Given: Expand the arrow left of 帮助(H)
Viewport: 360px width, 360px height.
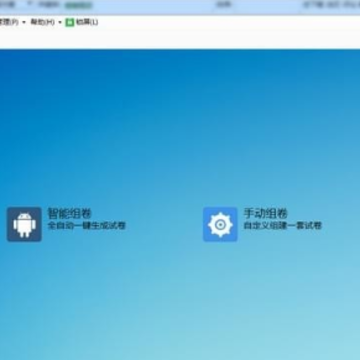Looking at the screenshot, I should 24,23.
